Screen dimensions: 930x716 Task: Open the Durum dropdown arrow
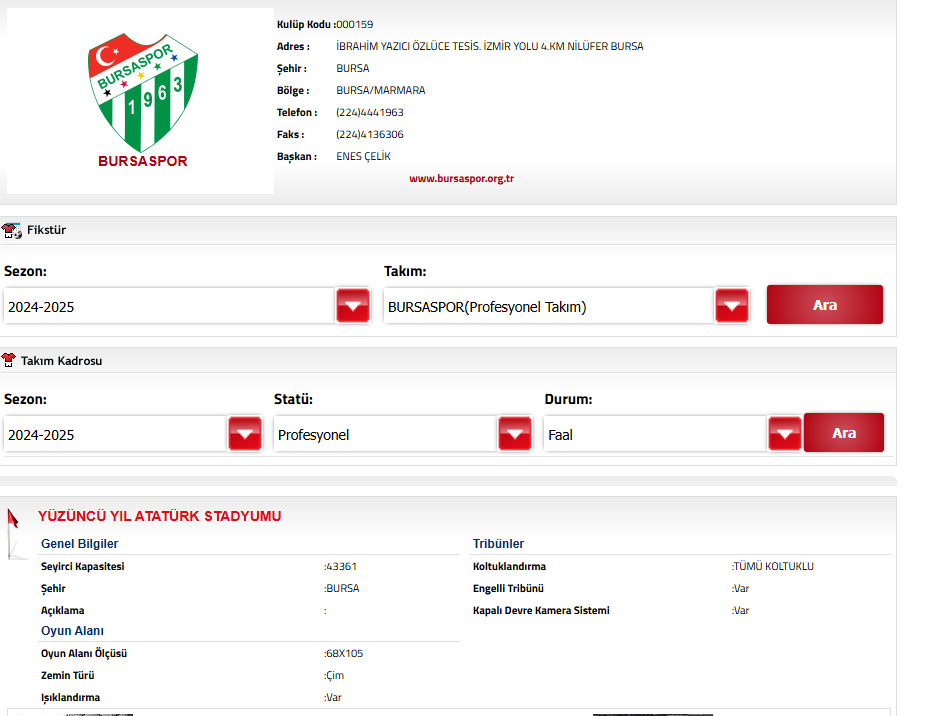click(x=784, y=434)
